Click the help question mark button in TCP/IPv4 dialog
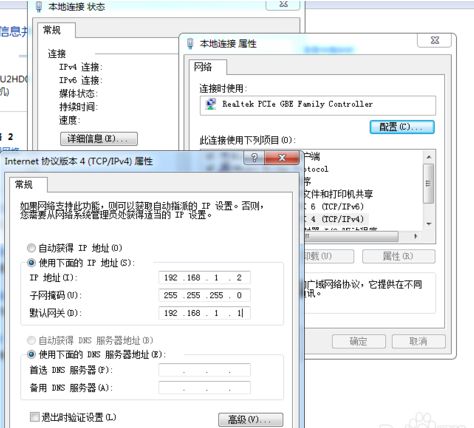Viewport: 474px width, 428px height. pyautogui.click(x=254, y=157)
